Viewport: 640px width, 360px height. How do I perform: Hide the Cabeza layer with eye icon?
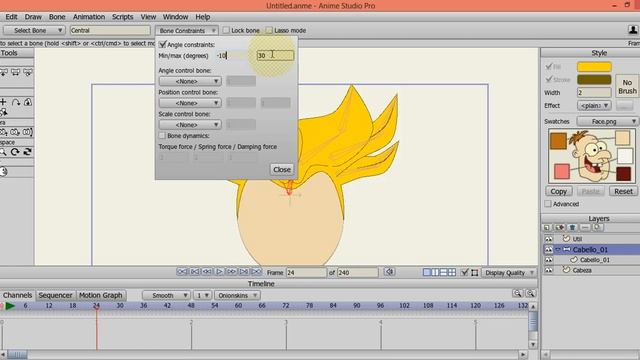coord(549,270)
